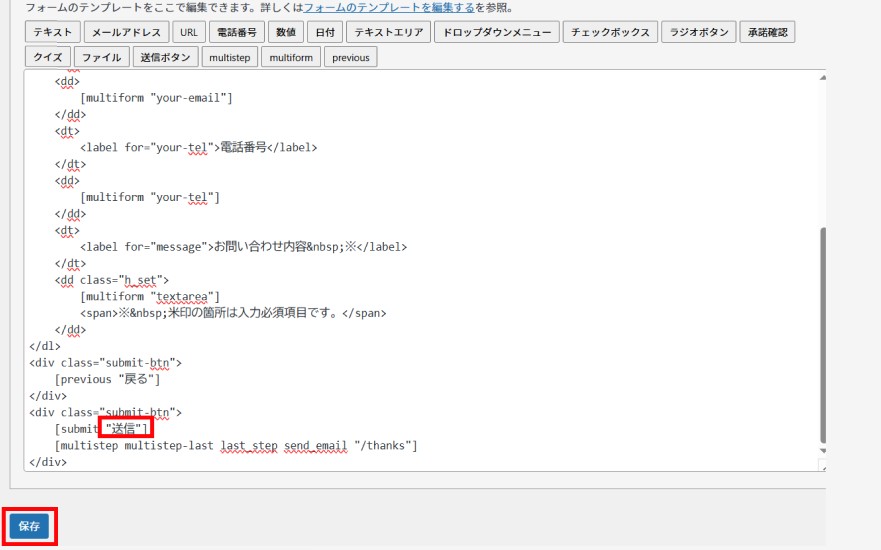The width and height of the screenshot is (881, 550).
Task: Click the 数値 tag button
Action: [285, 32]
